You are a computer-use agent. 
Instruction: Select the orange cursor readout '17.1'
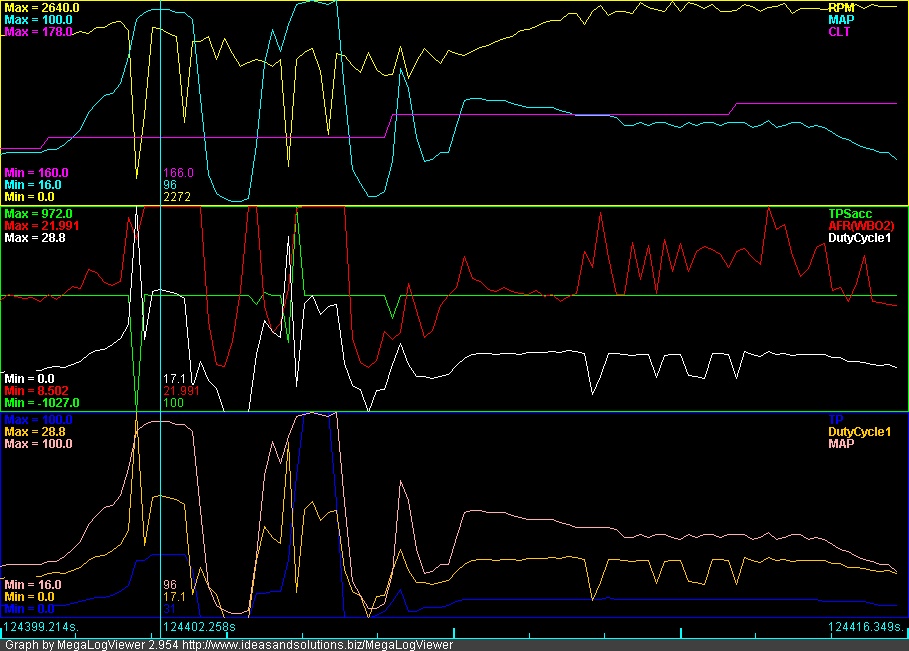coord(174,597)
